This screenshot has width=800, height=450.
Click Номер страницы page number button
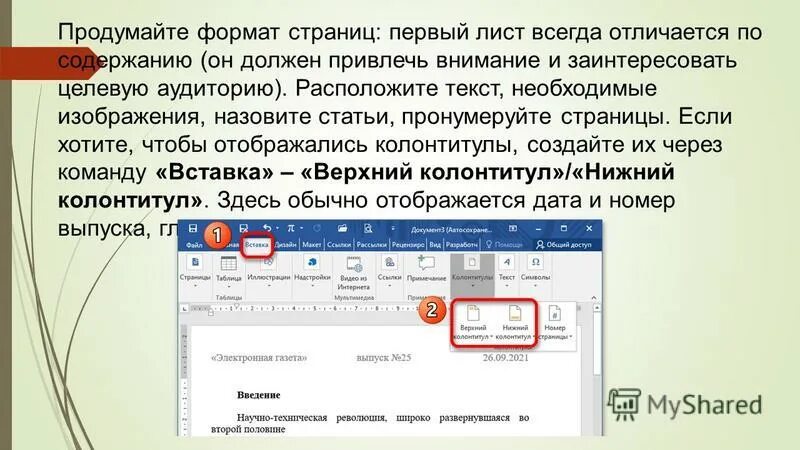click(555, 323)
